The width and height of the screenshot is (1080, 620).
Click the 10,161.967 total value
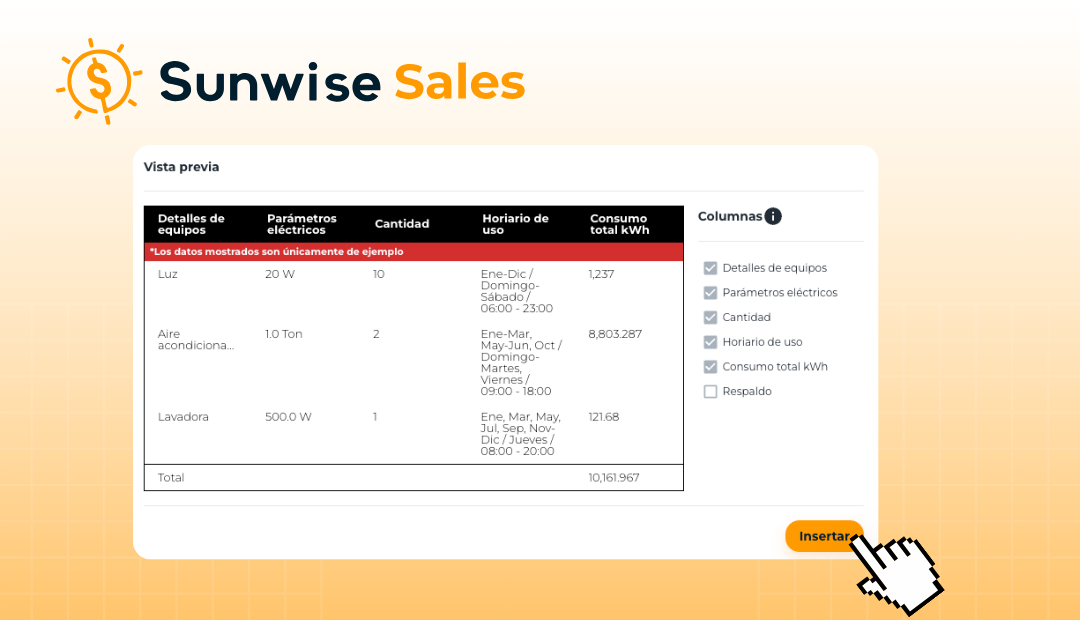[614, 477]
